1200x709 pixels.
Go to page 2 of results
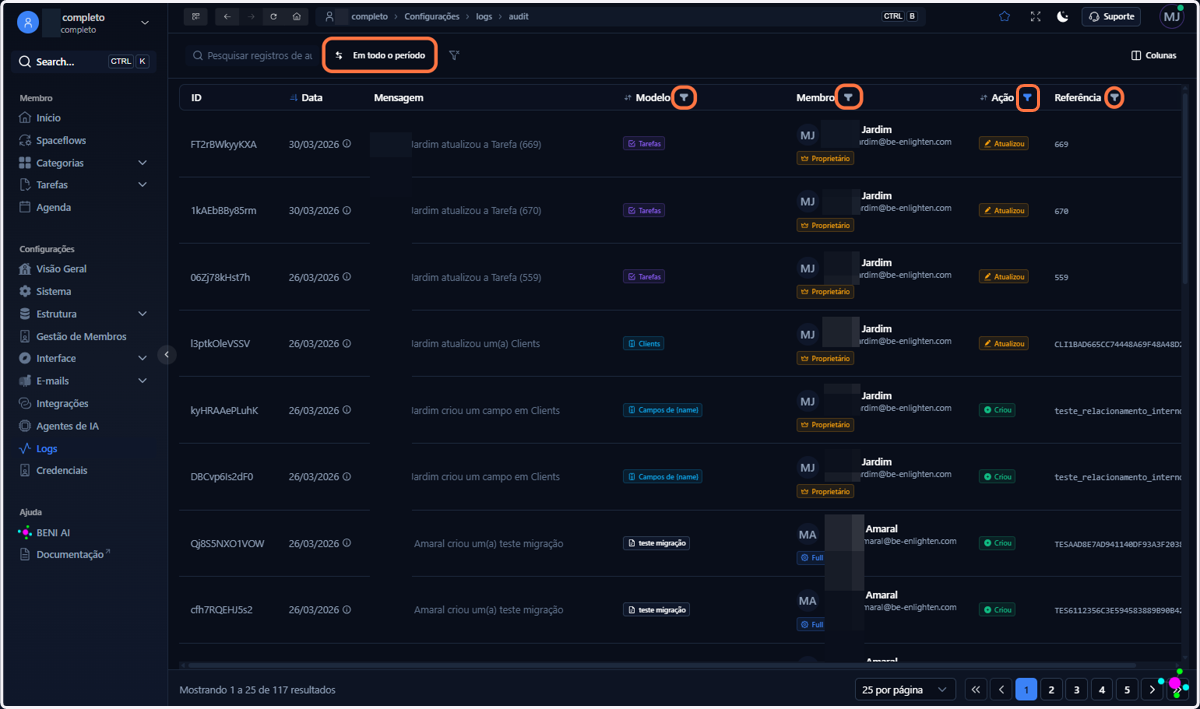click(1051, 690)
